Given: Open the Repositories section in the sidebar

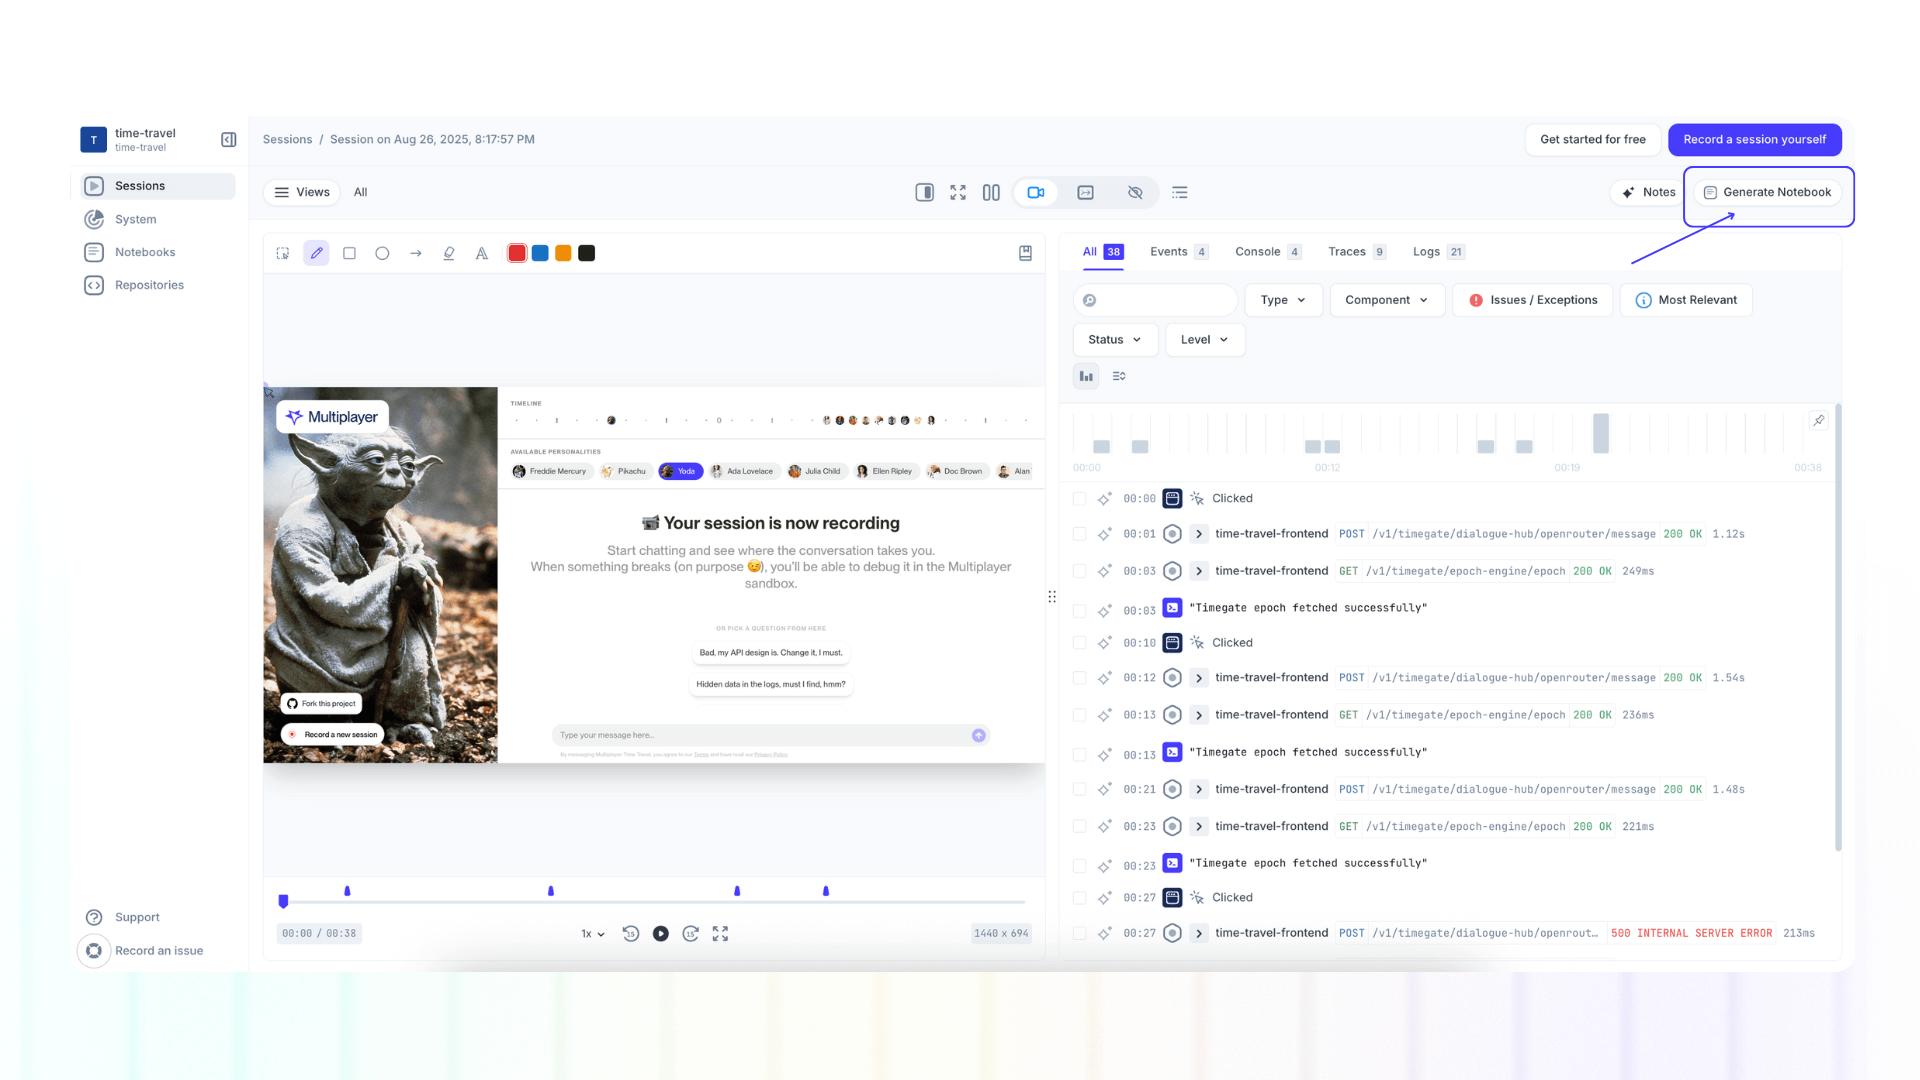Looking at the screenshot, I should point(149,285).
